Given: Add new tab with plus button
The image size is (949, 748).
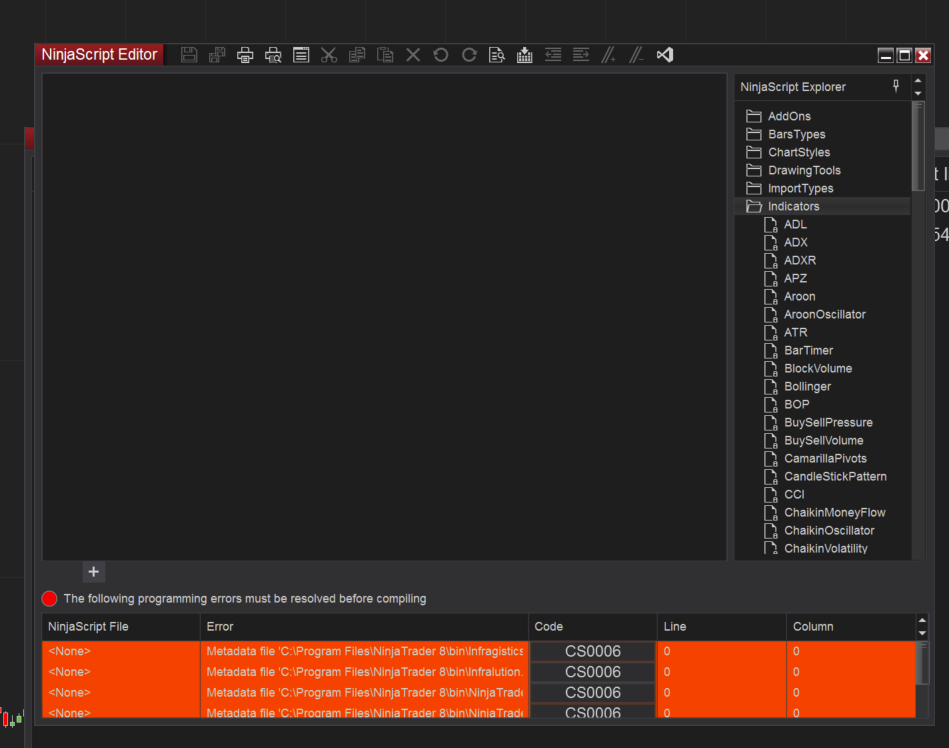Looking at the screenshot, I should pos(93,572).
